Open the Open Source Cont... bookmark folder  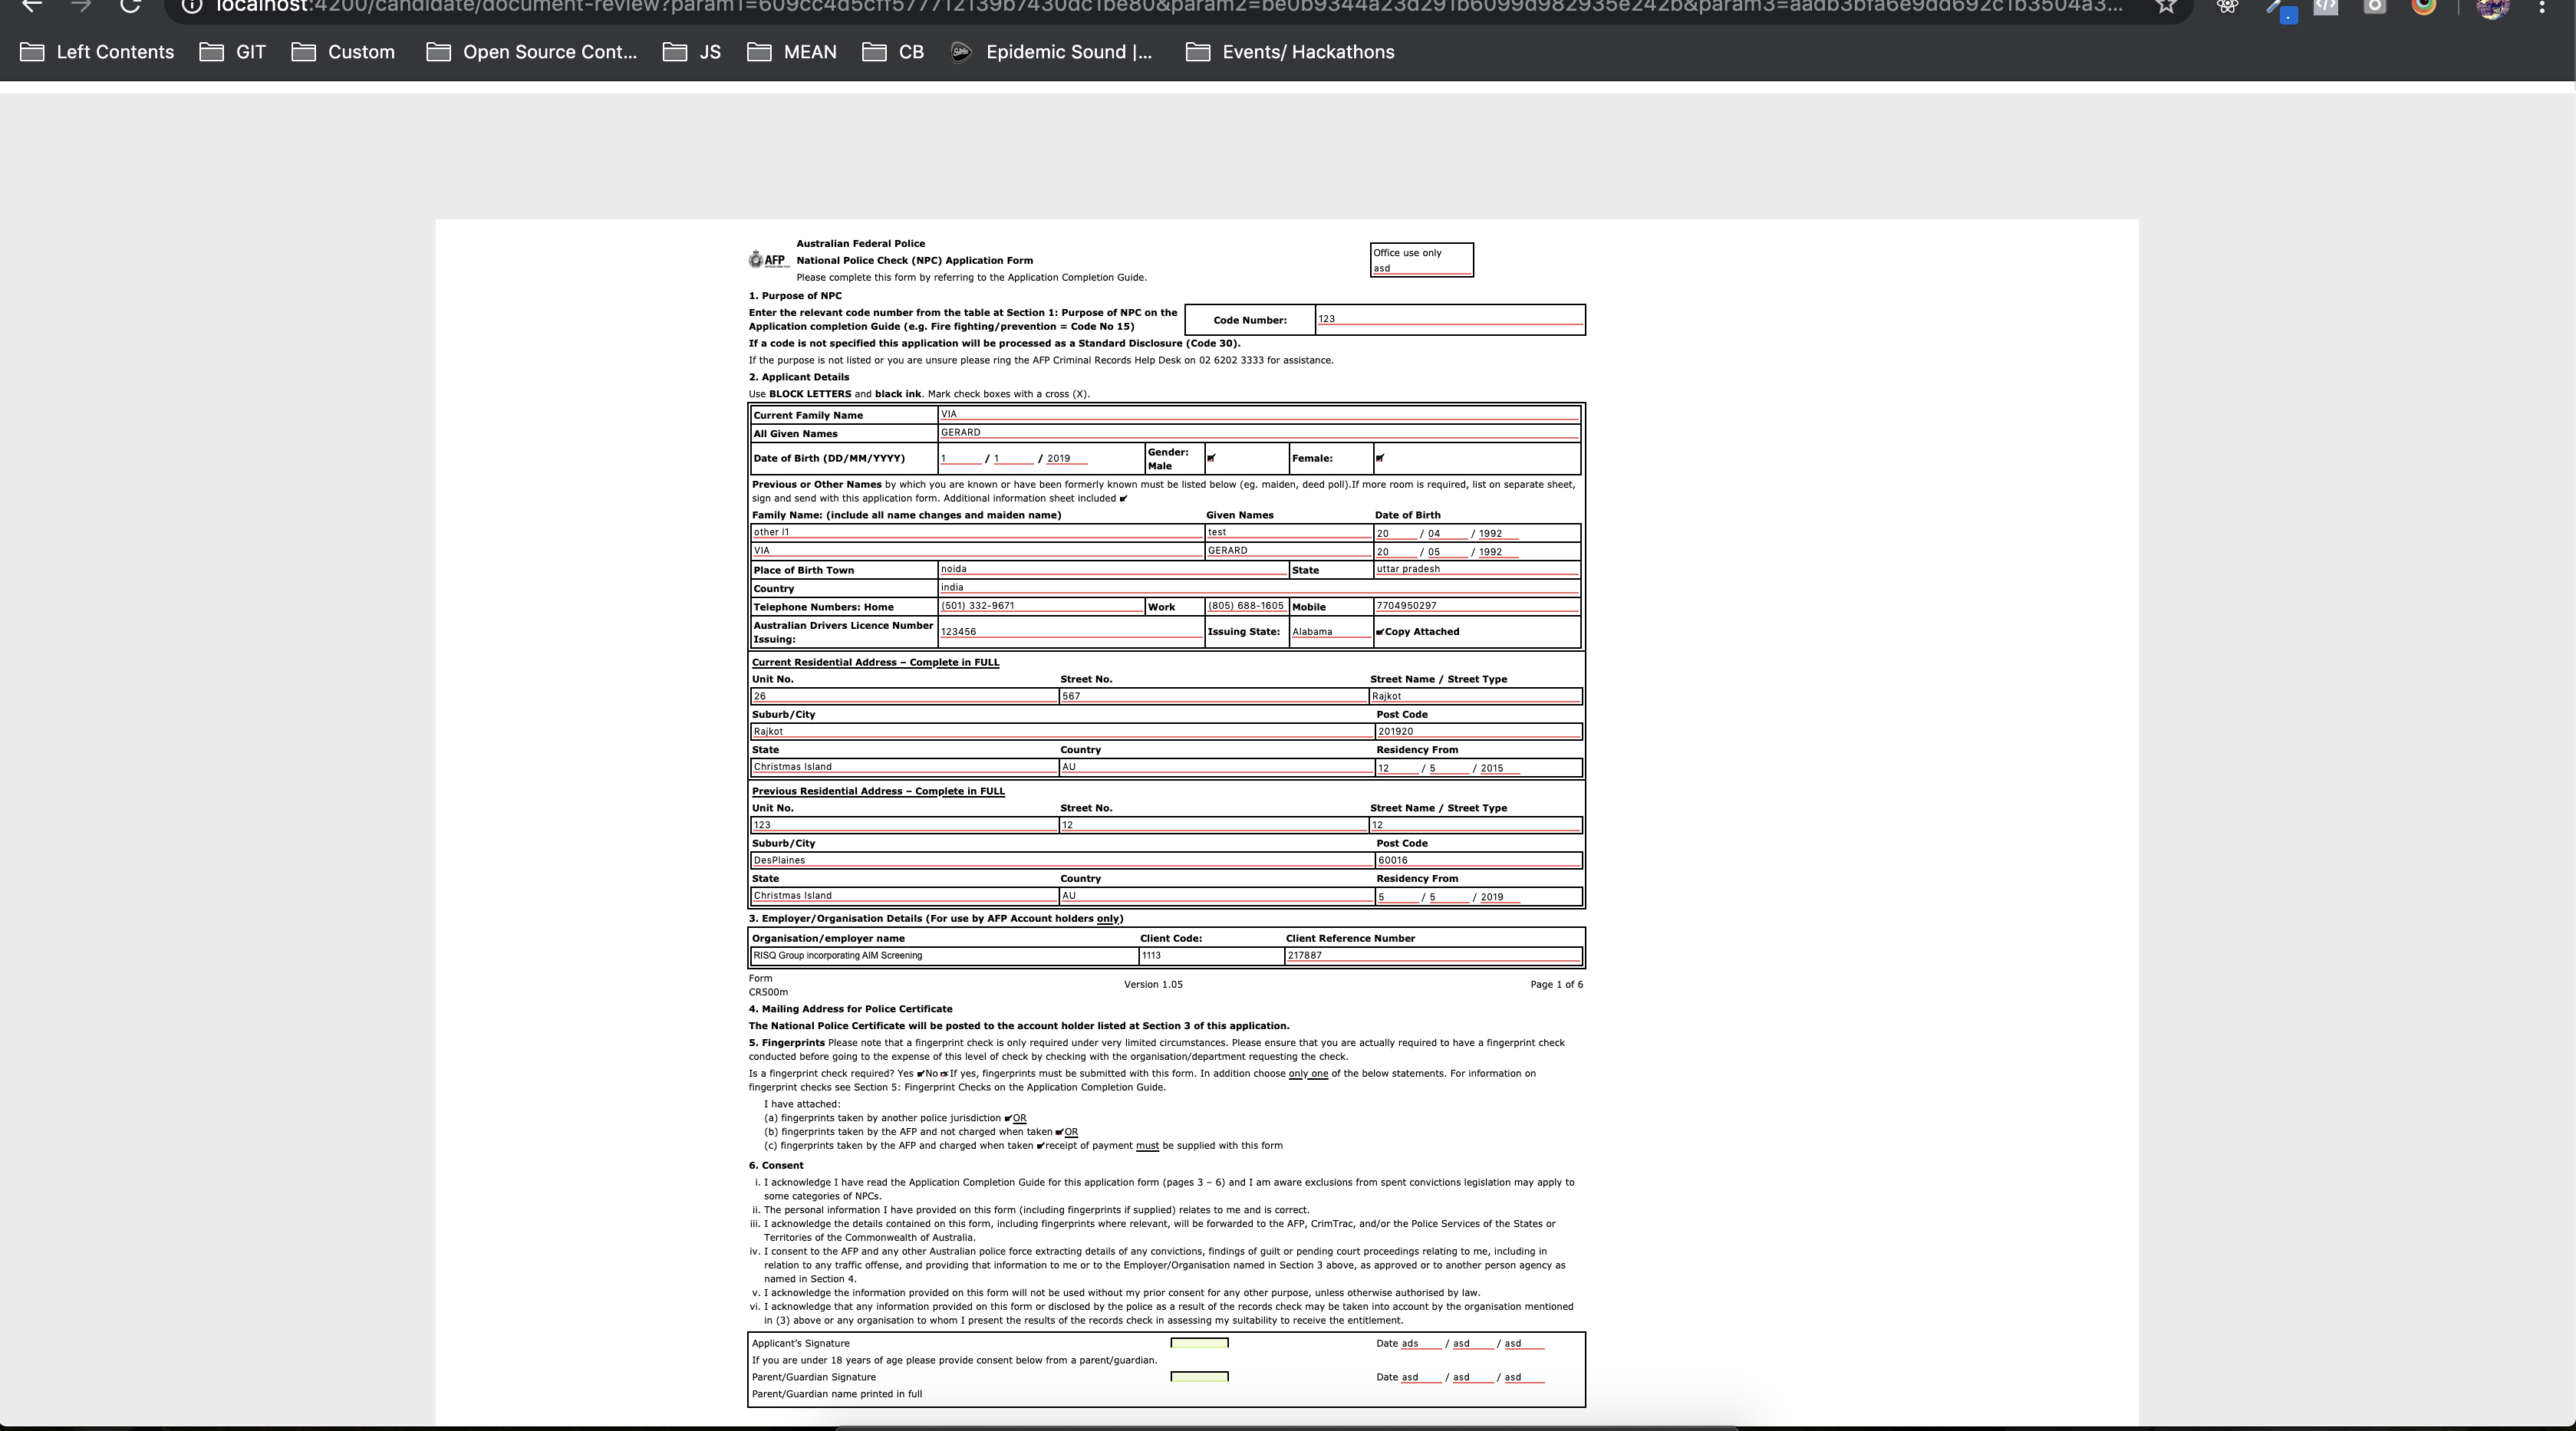(531, 52)
